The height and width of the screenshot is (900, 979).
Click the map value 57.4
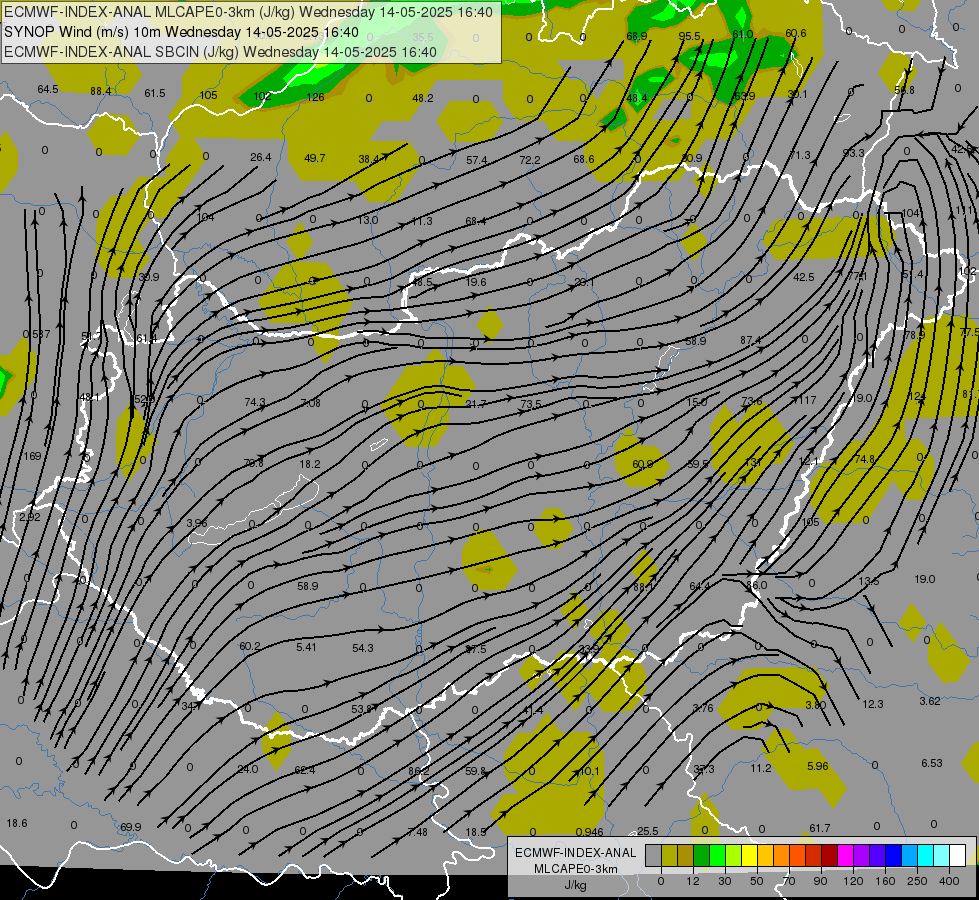(476, 161)
